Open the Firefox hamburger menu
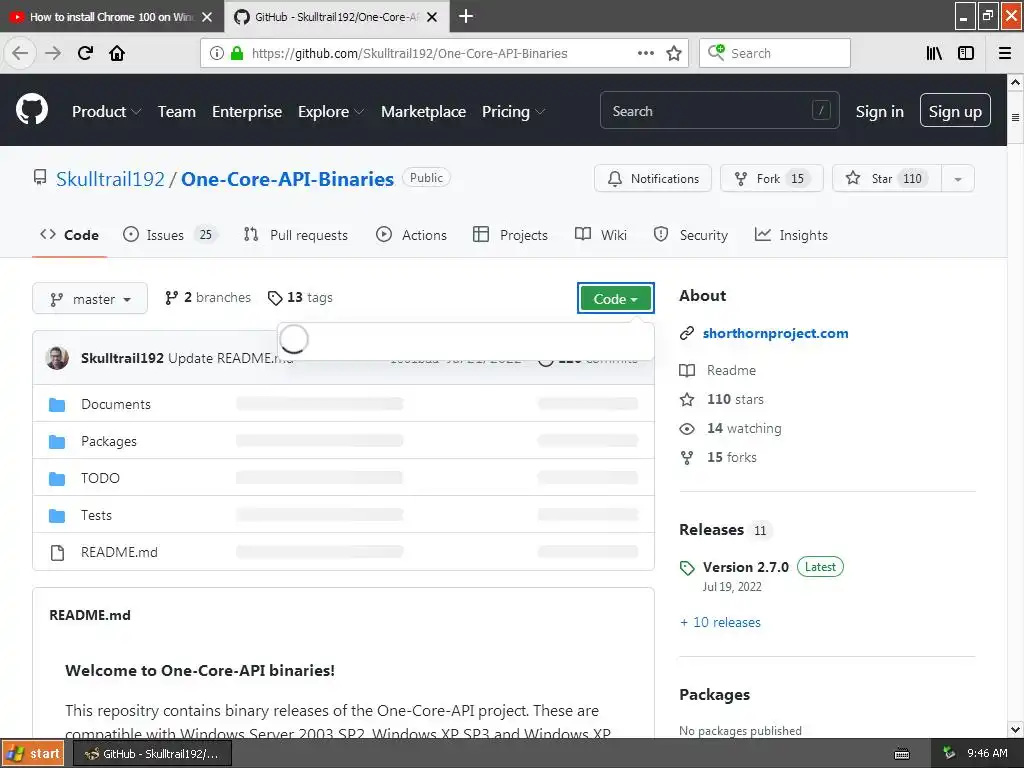The height and width of the screenshot is (768, 1024). [1005, 53]
